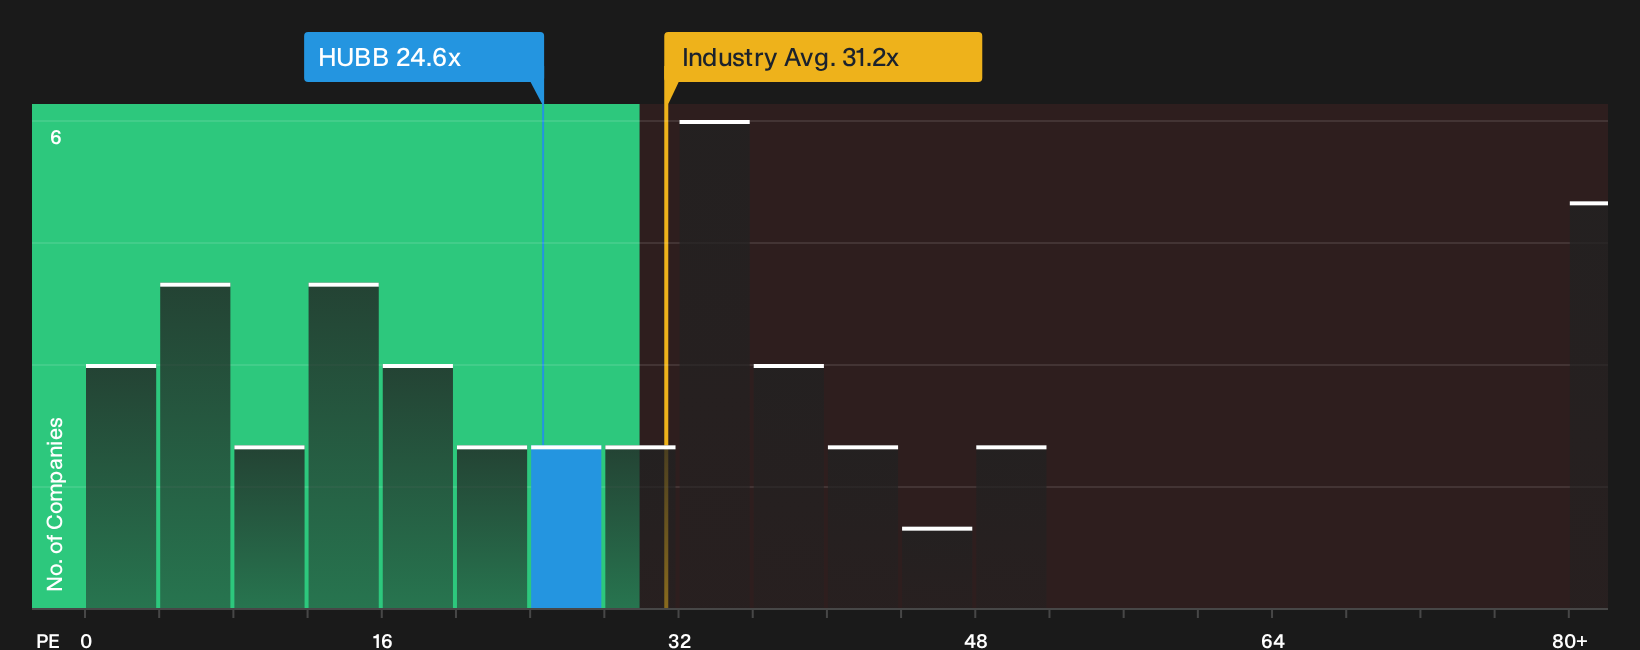Click the shortest bar, the one before PE 48
The width and height of the screenshot is (1640, 650).
tap(937, 567)
